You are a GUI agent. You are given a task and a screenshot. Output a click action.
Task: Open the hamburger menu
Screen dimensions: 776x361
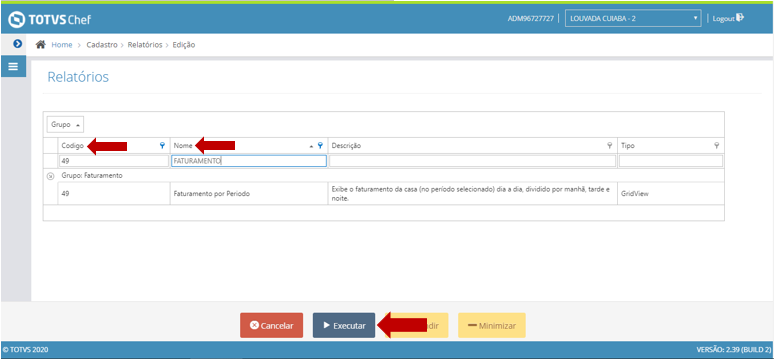pos(13,66)
